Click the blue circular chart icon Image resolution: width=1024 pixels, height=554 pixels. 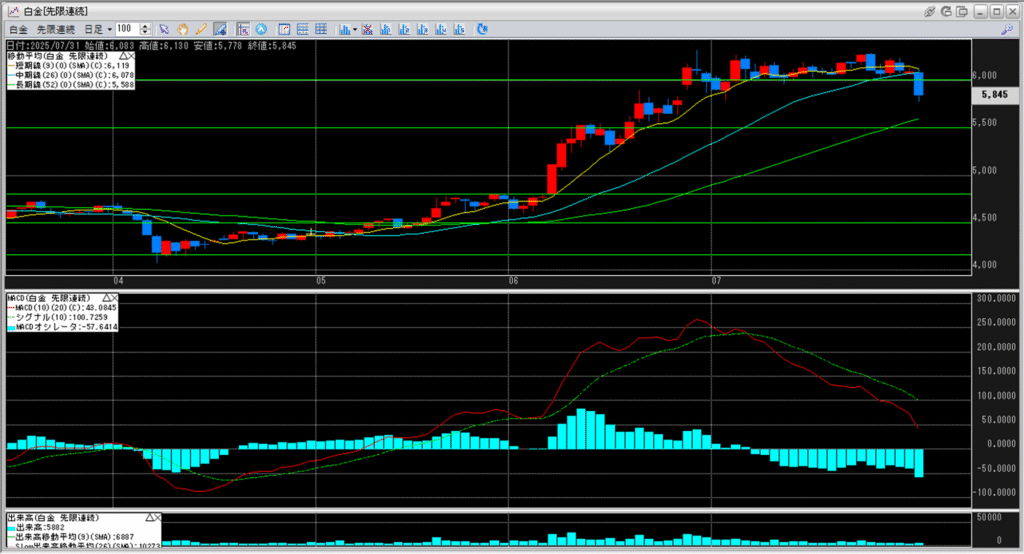tap(261, 29)
